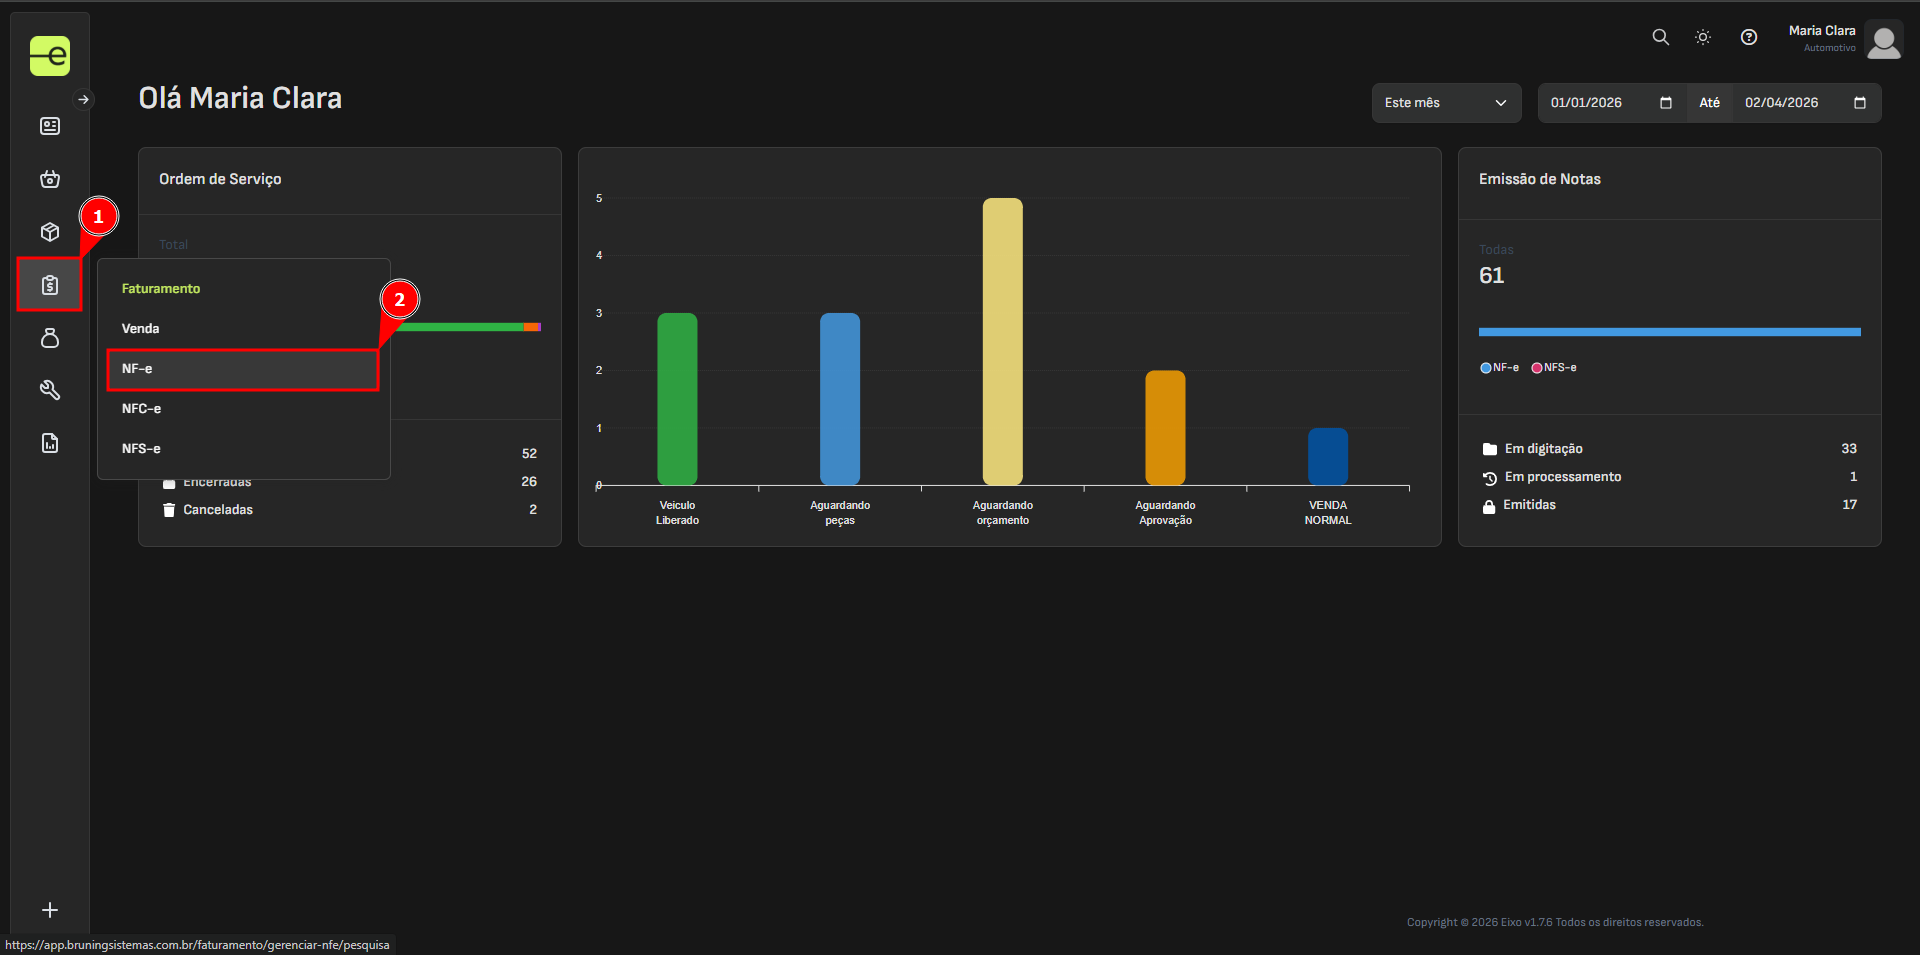Open the help question mark icon
1920x955 pixels.
click(1749, 37)
